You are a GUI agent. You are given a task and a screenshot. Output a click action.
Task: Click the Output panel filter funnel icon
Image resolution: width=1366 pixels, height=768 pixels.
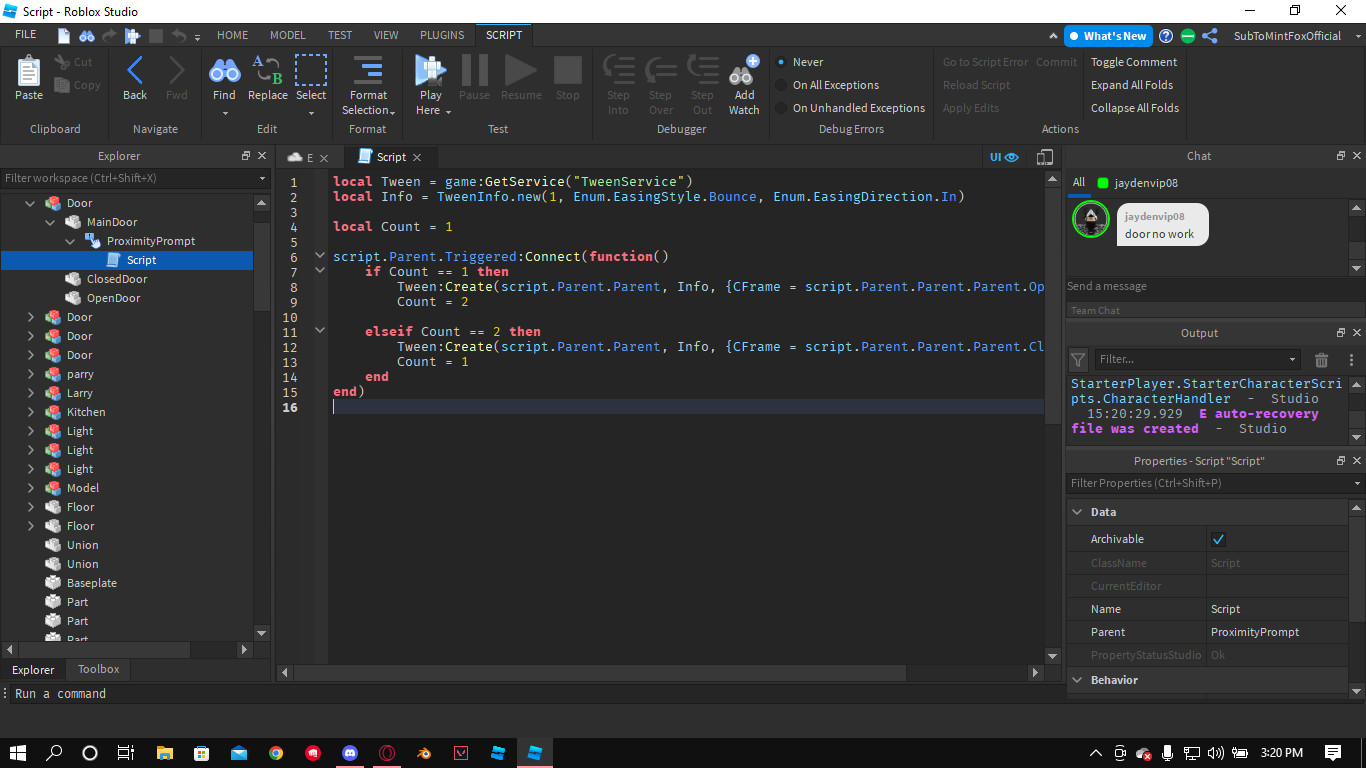coord(1078,360)
